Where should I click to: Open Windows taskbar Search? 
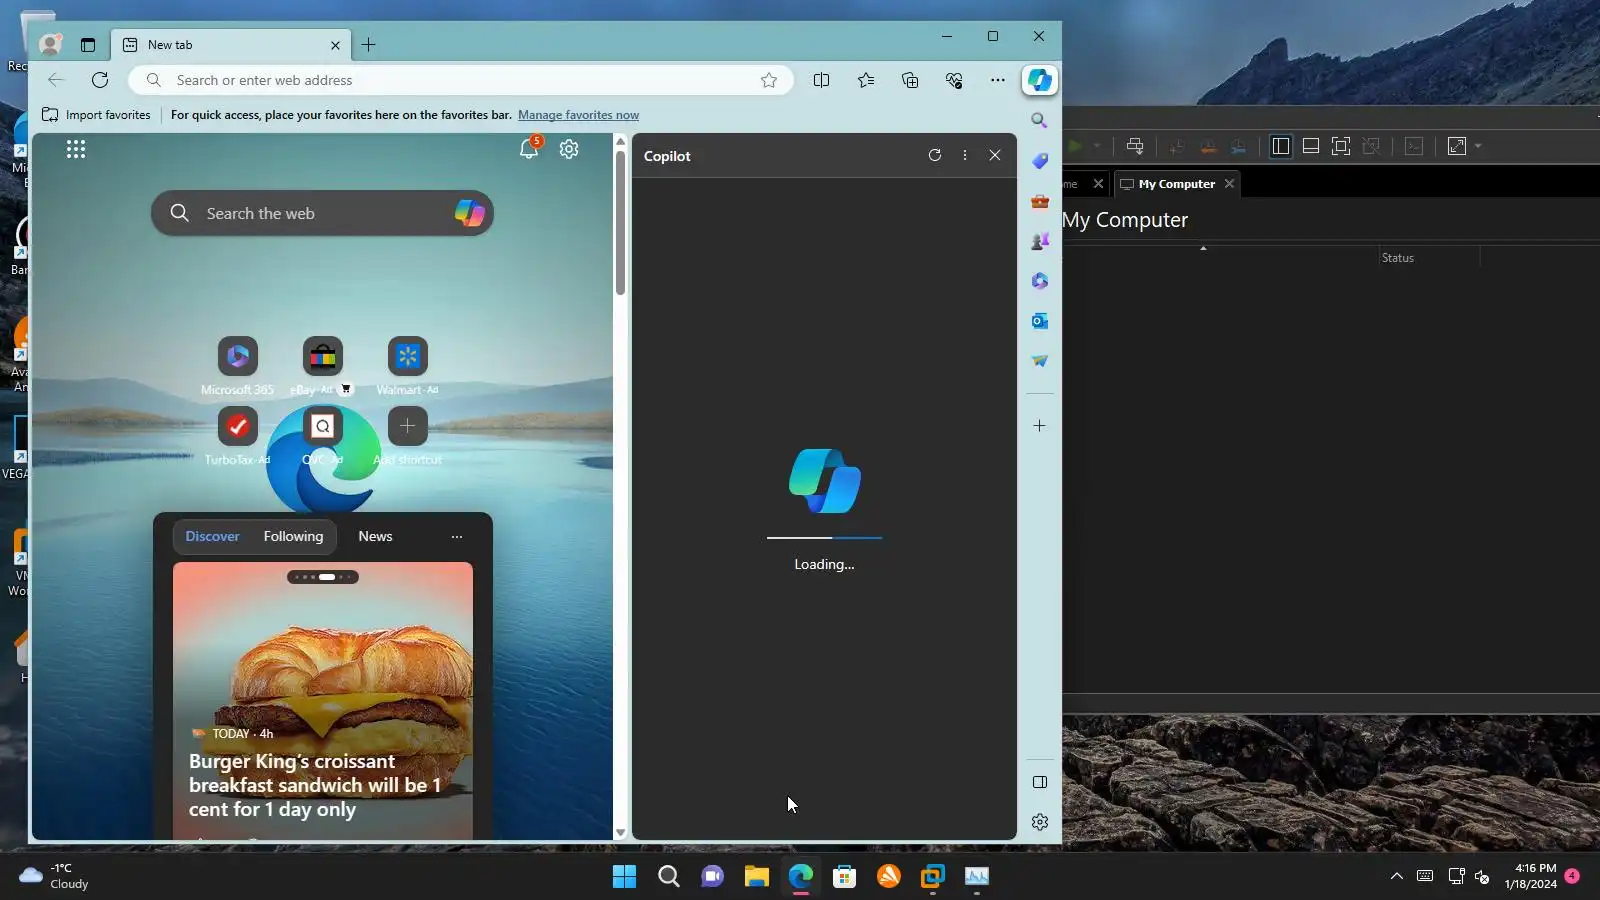pos(669,876)
